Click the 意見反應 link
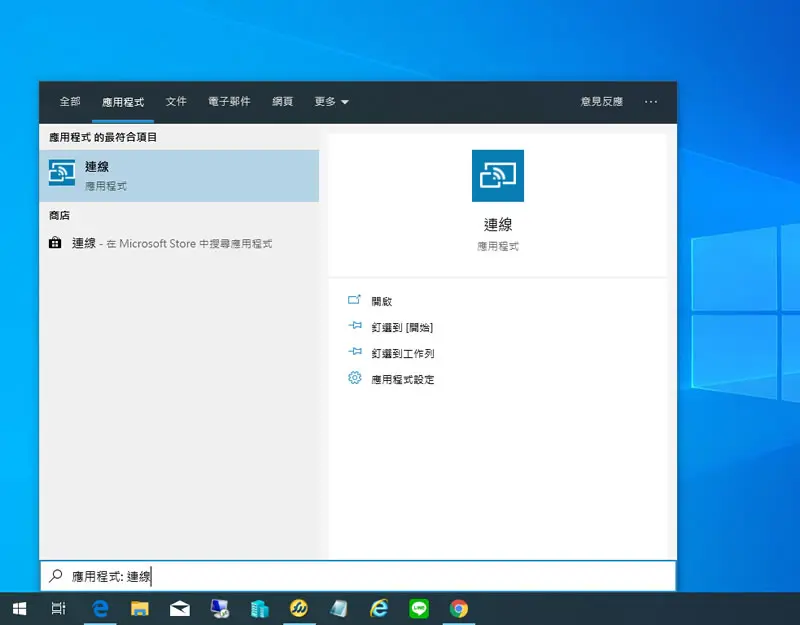Viewport: 800px width, 625px height. pyautogui.click(x=602, y=102)
